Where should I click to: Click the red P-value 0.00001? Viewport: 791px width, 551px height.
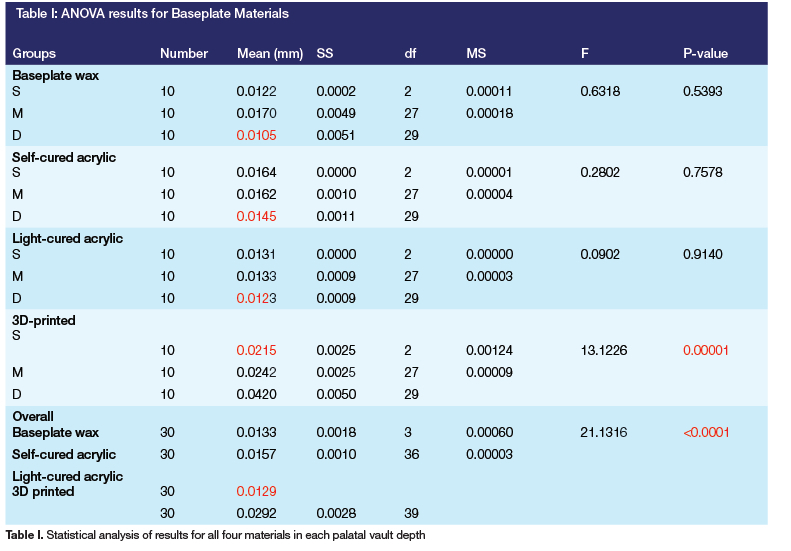706,350
